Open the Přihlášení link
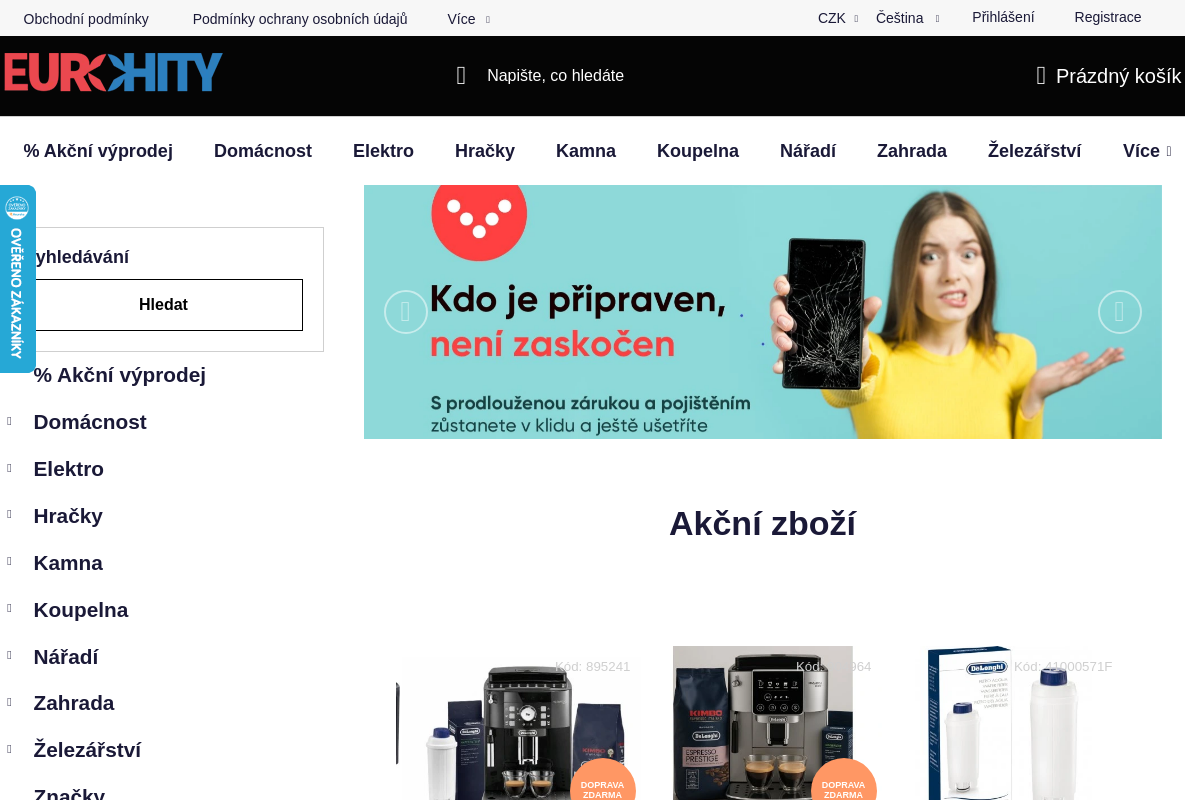The width and height of the screenshot is (1200, 800). [x=1003, y=17]
